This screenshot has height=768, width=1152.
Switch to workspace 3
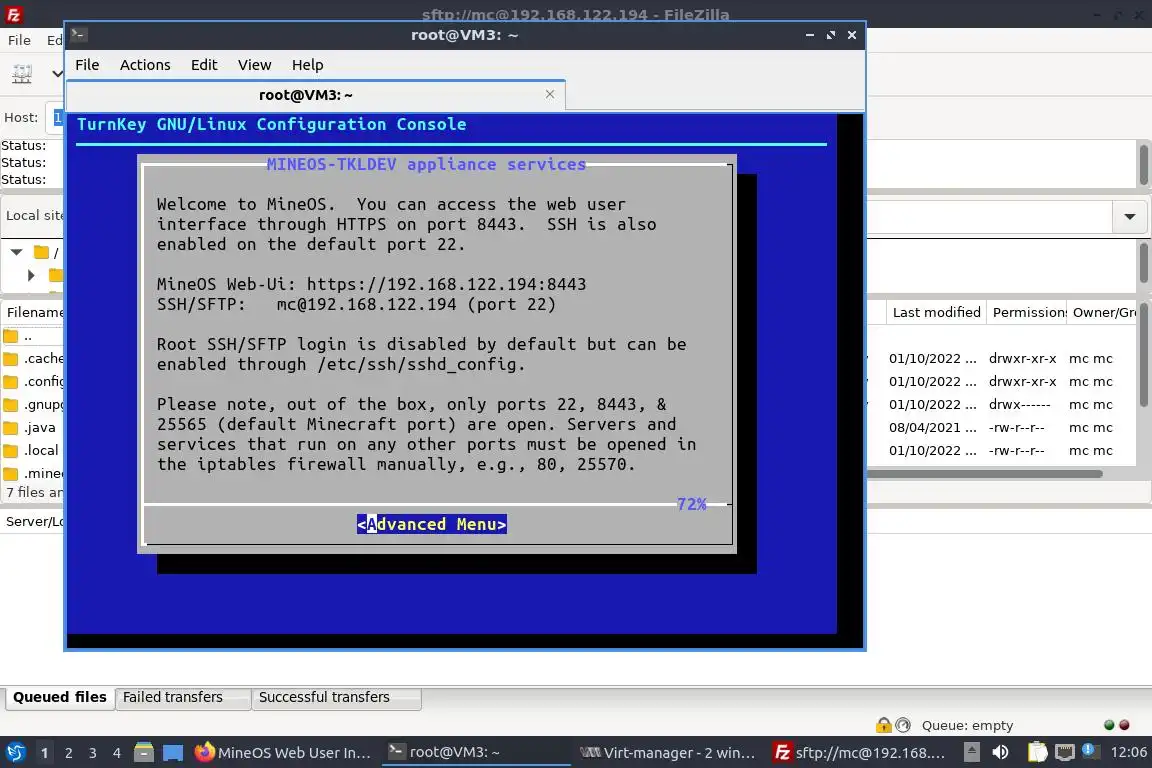coord(93,753)
